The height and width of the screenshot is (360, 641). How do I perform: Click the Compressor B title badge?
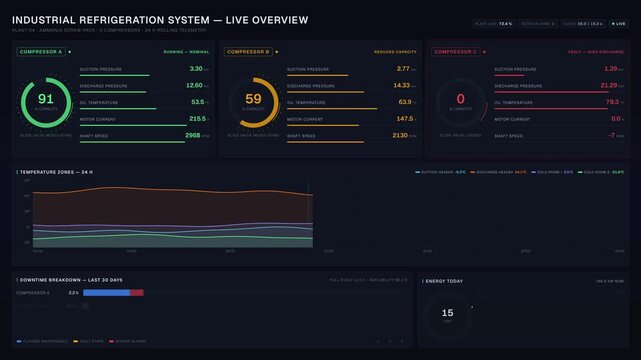[248, 52]
